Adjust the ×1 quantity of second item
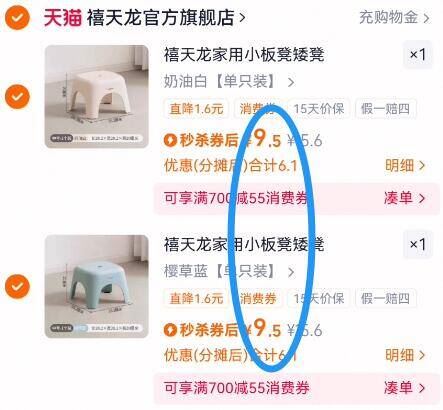Viewport: 443px width, 410px height. pyautogui.click(x=418, y=244)
